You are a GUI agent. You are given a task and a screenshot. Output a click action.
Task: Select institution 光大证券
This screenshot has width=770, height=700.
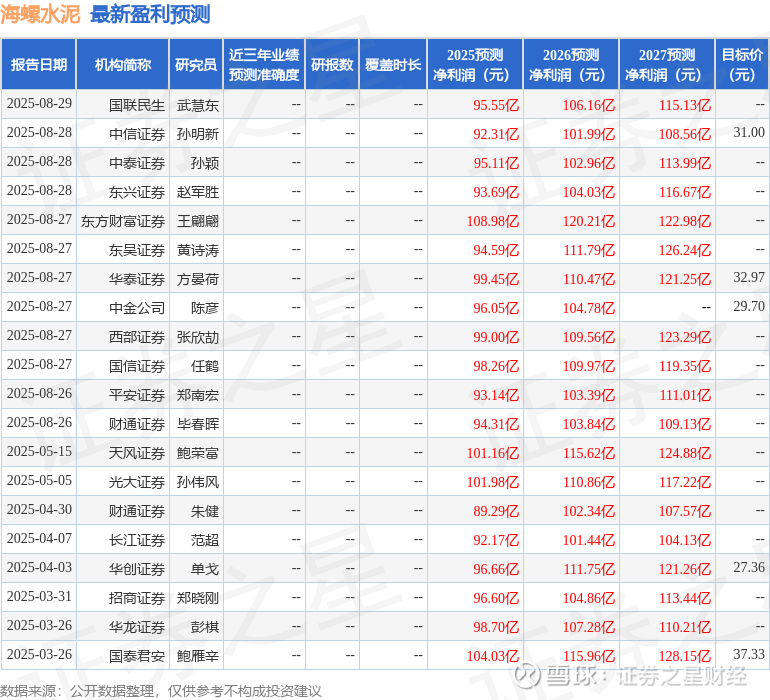pyautogui.click(x=137, y=482)
